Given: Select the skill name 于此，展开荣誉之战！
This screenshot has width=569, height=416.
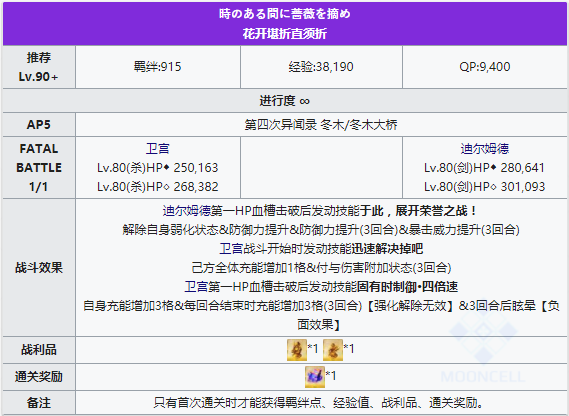Looking at the screenshot, I should pos(419,211).
